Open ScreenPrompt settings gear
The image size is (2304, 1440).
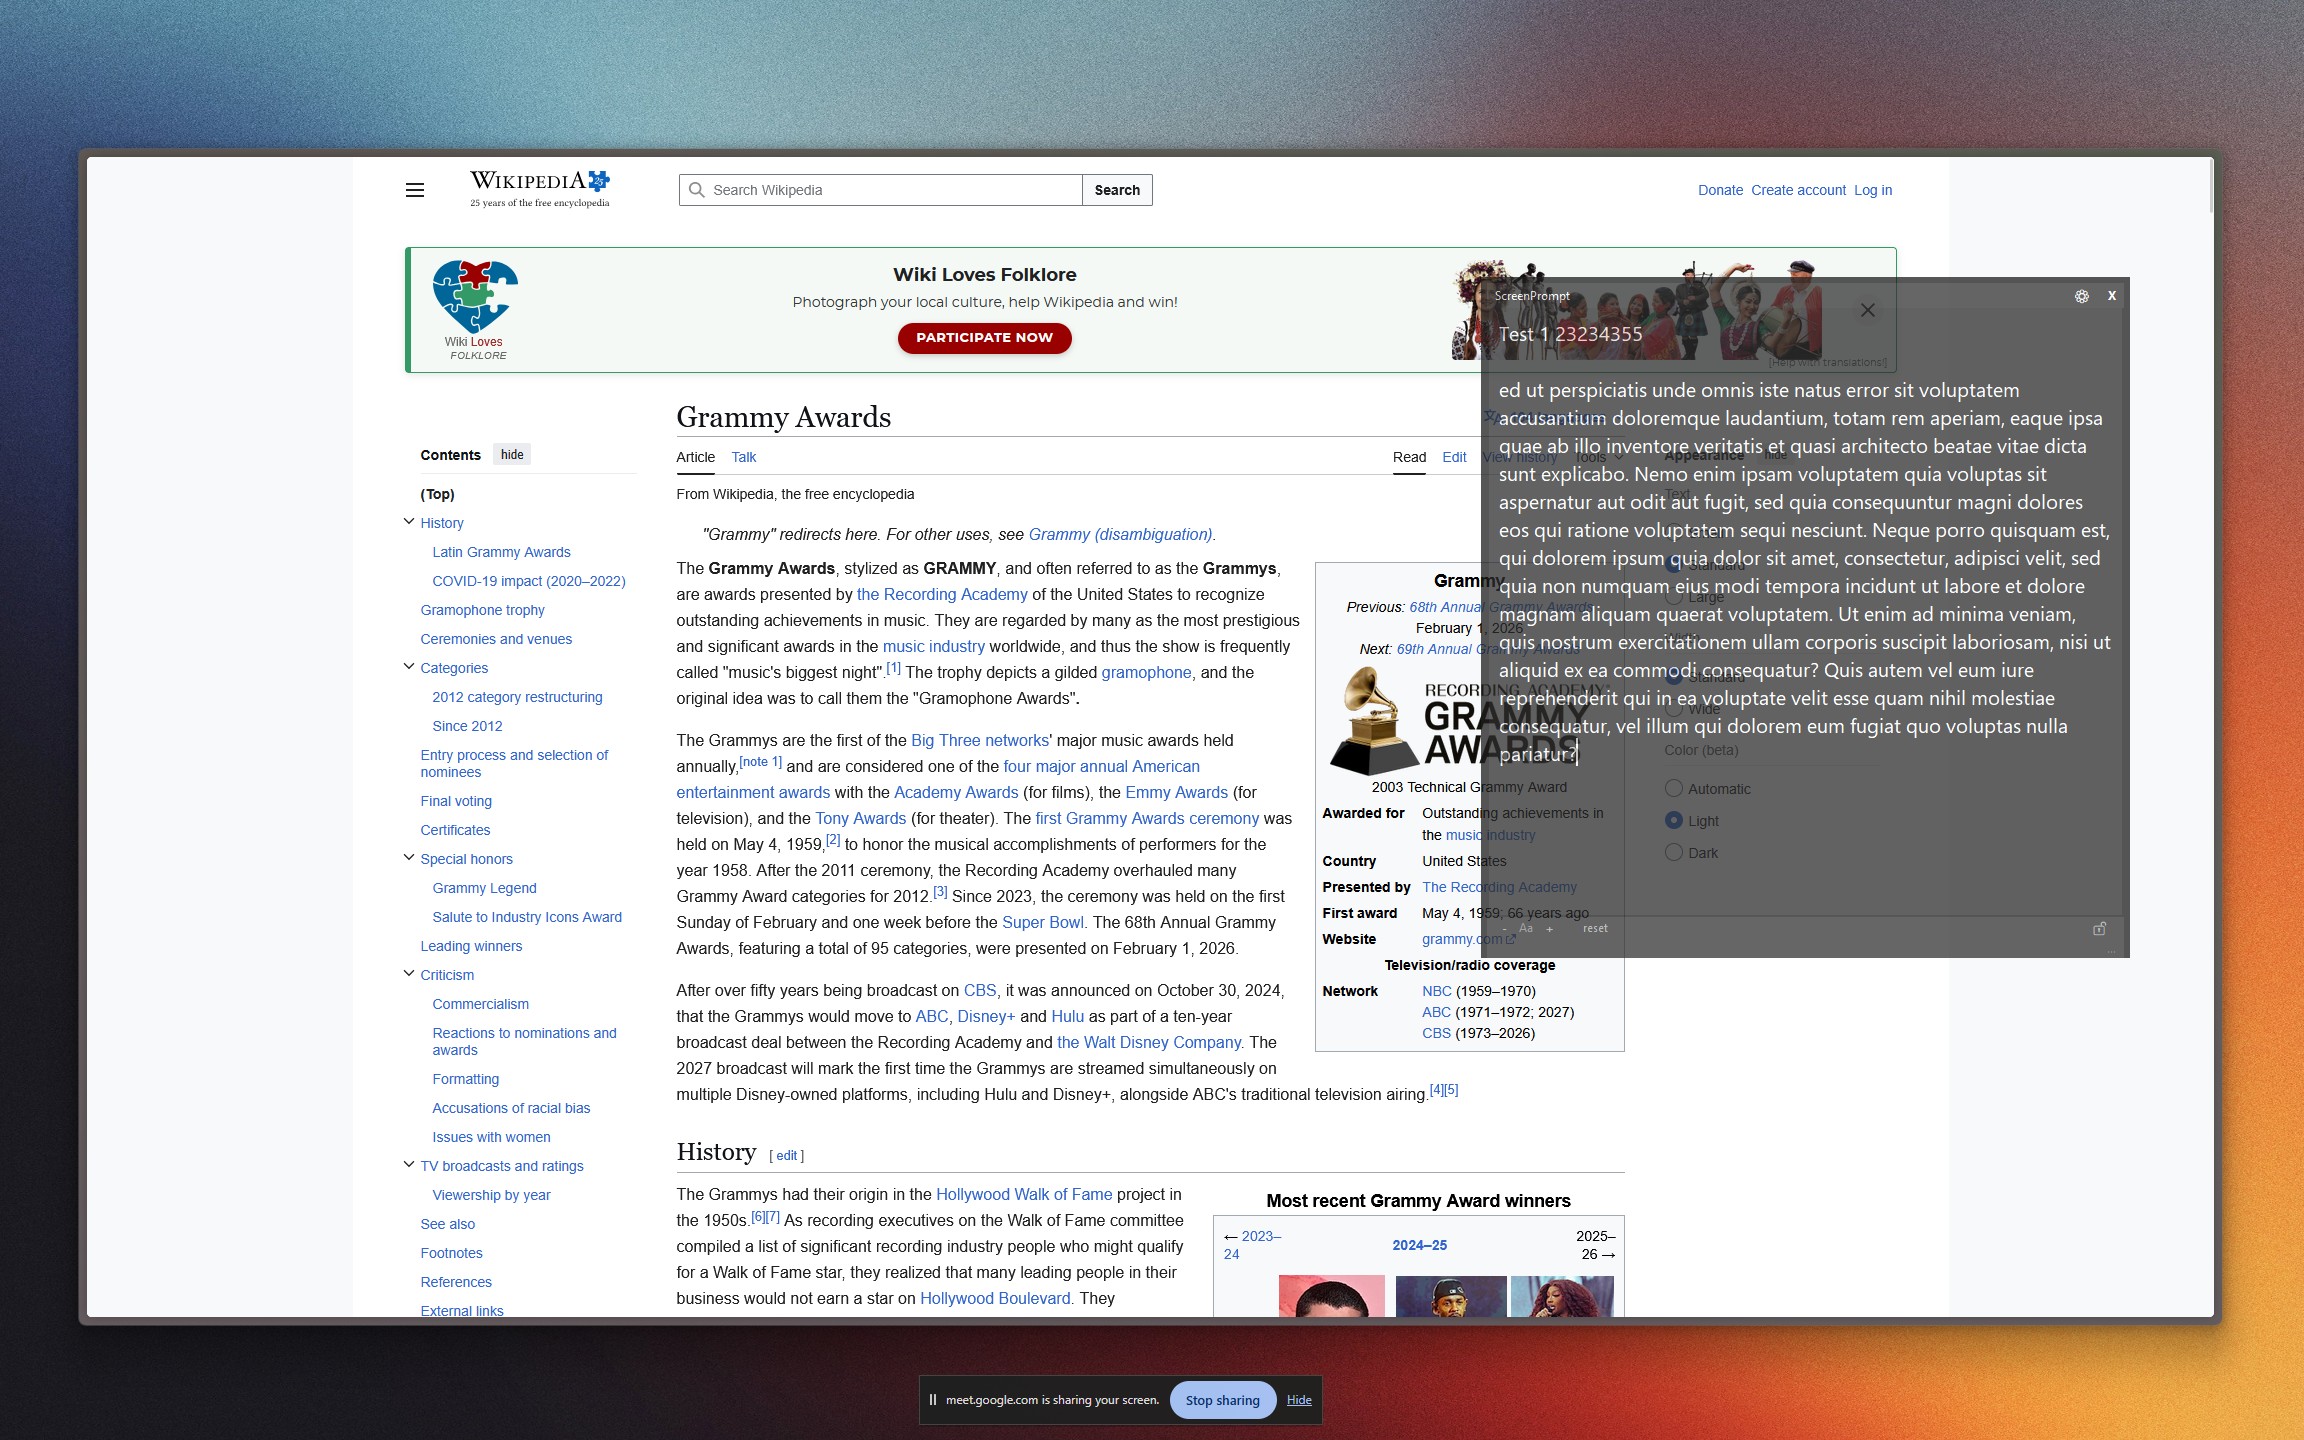pyautogui.click(x=2081, y=296)
